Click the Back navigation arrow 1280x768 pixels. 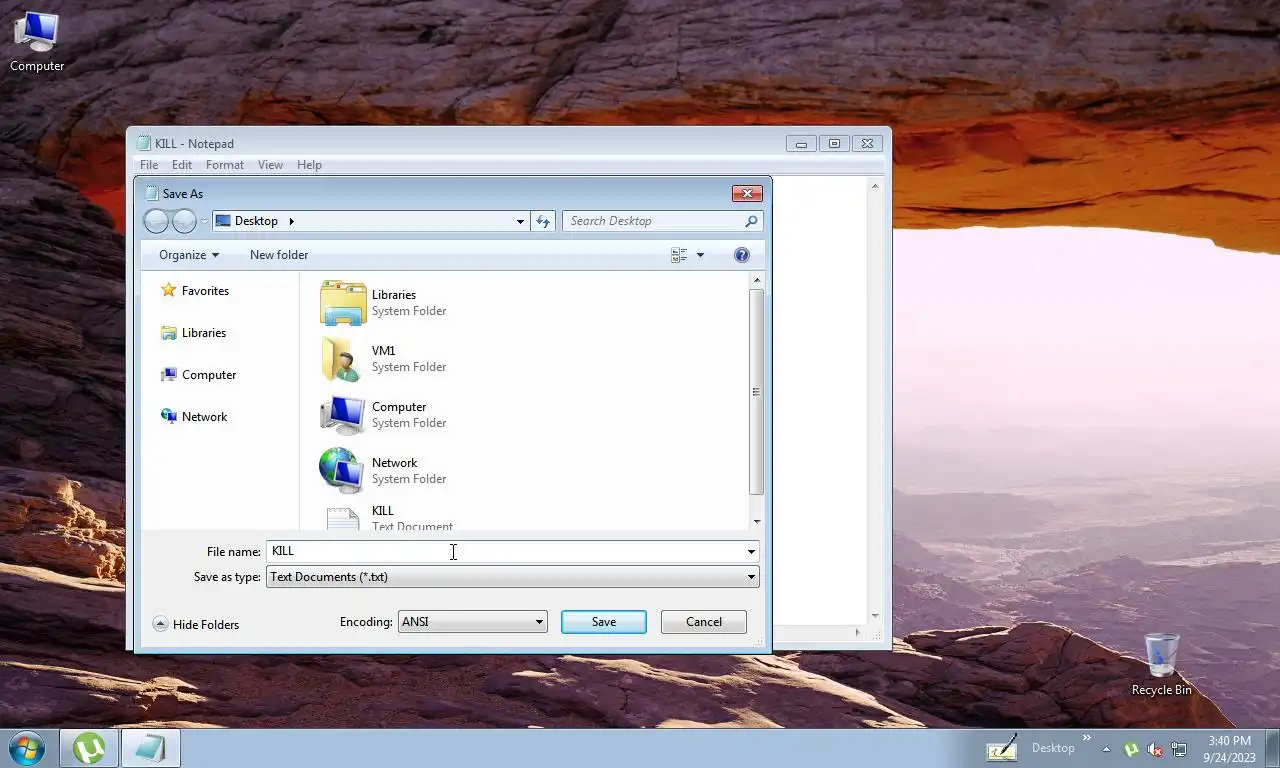pos(157,221)
